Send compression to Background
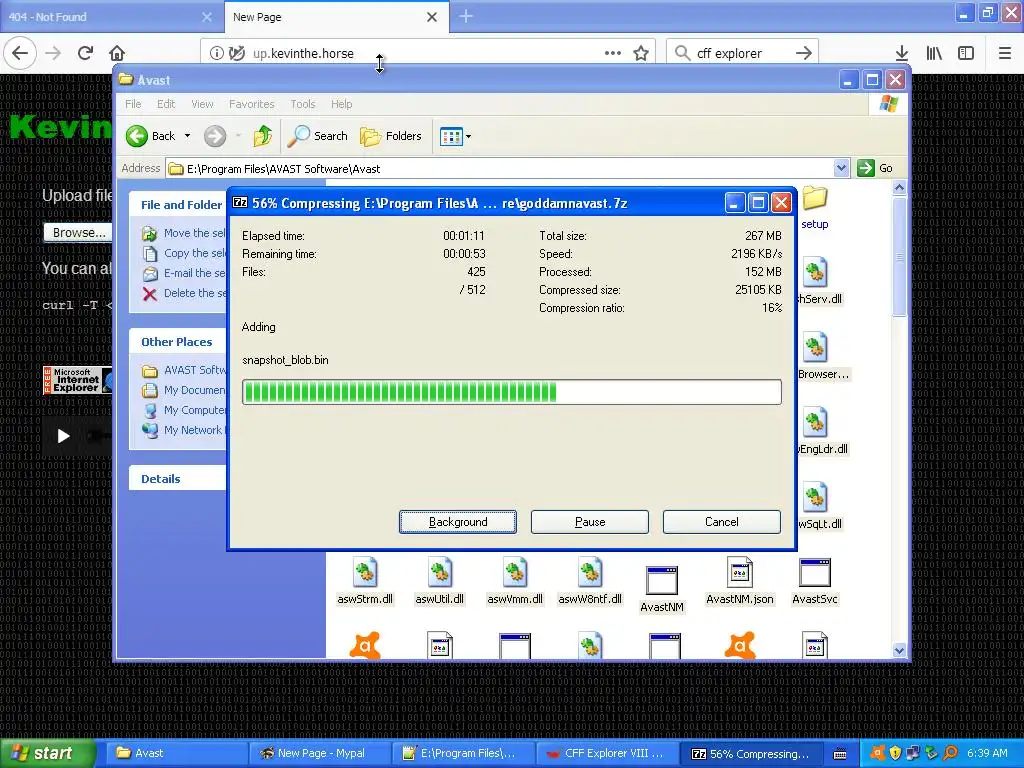This screenshot has width=1024, height=768. (458, 522)
